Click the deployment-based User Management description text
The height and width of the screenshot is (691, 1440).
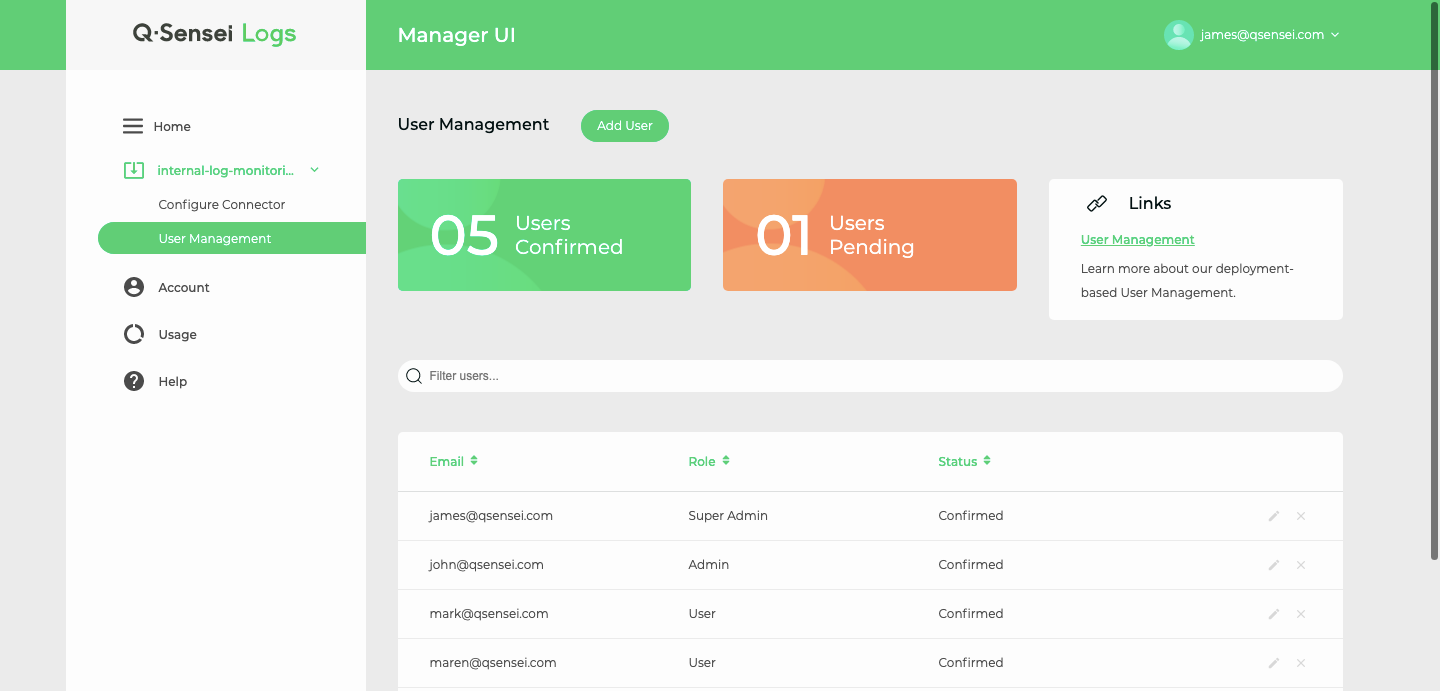click(x=1187, y=281)
